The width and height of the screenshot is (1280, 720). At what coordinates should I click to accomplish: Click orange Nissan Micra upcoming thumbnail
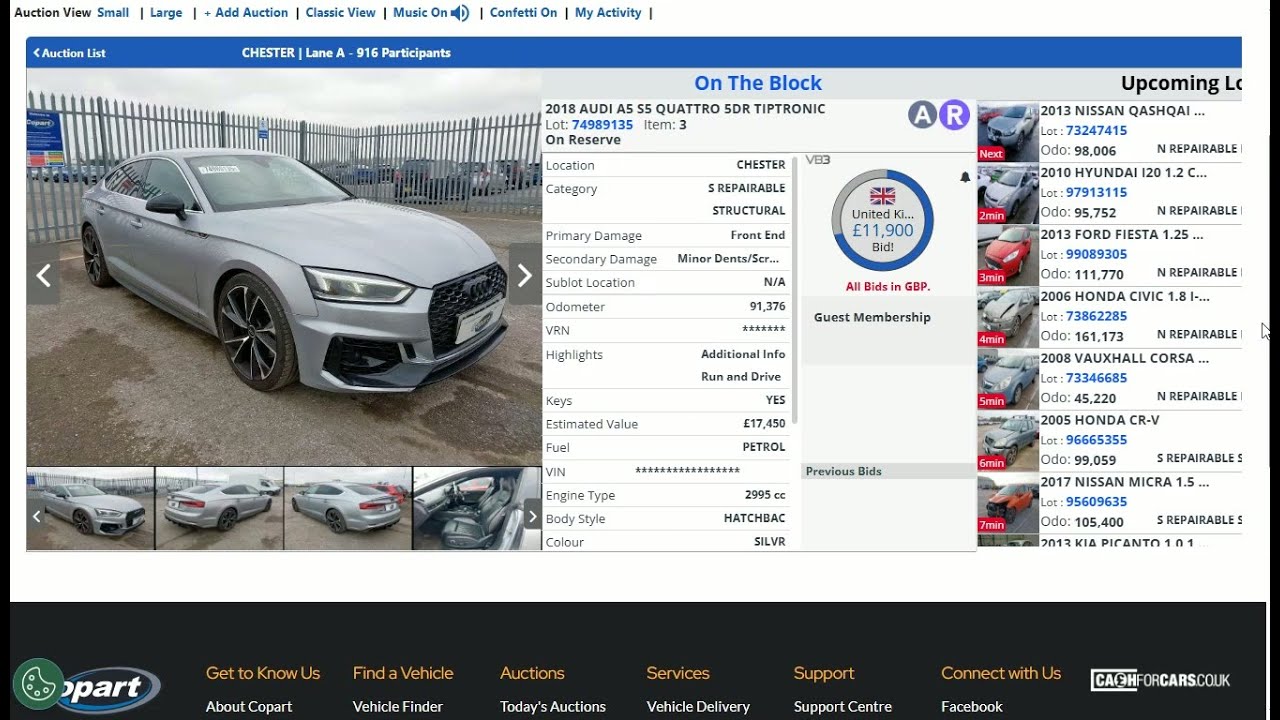click(x=1008, y=504)
